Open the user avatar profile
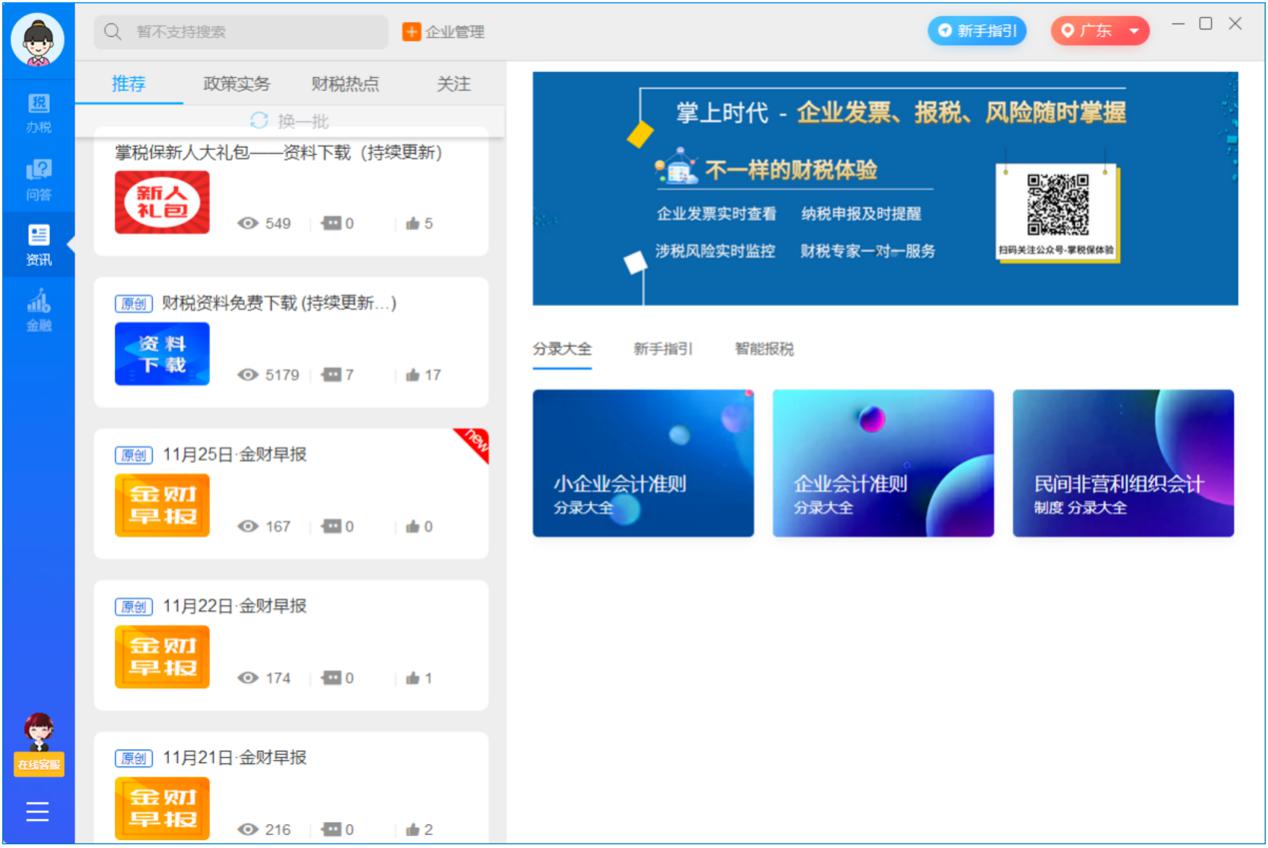Viewport: 1268px width, 848px height. click(38, 40)
